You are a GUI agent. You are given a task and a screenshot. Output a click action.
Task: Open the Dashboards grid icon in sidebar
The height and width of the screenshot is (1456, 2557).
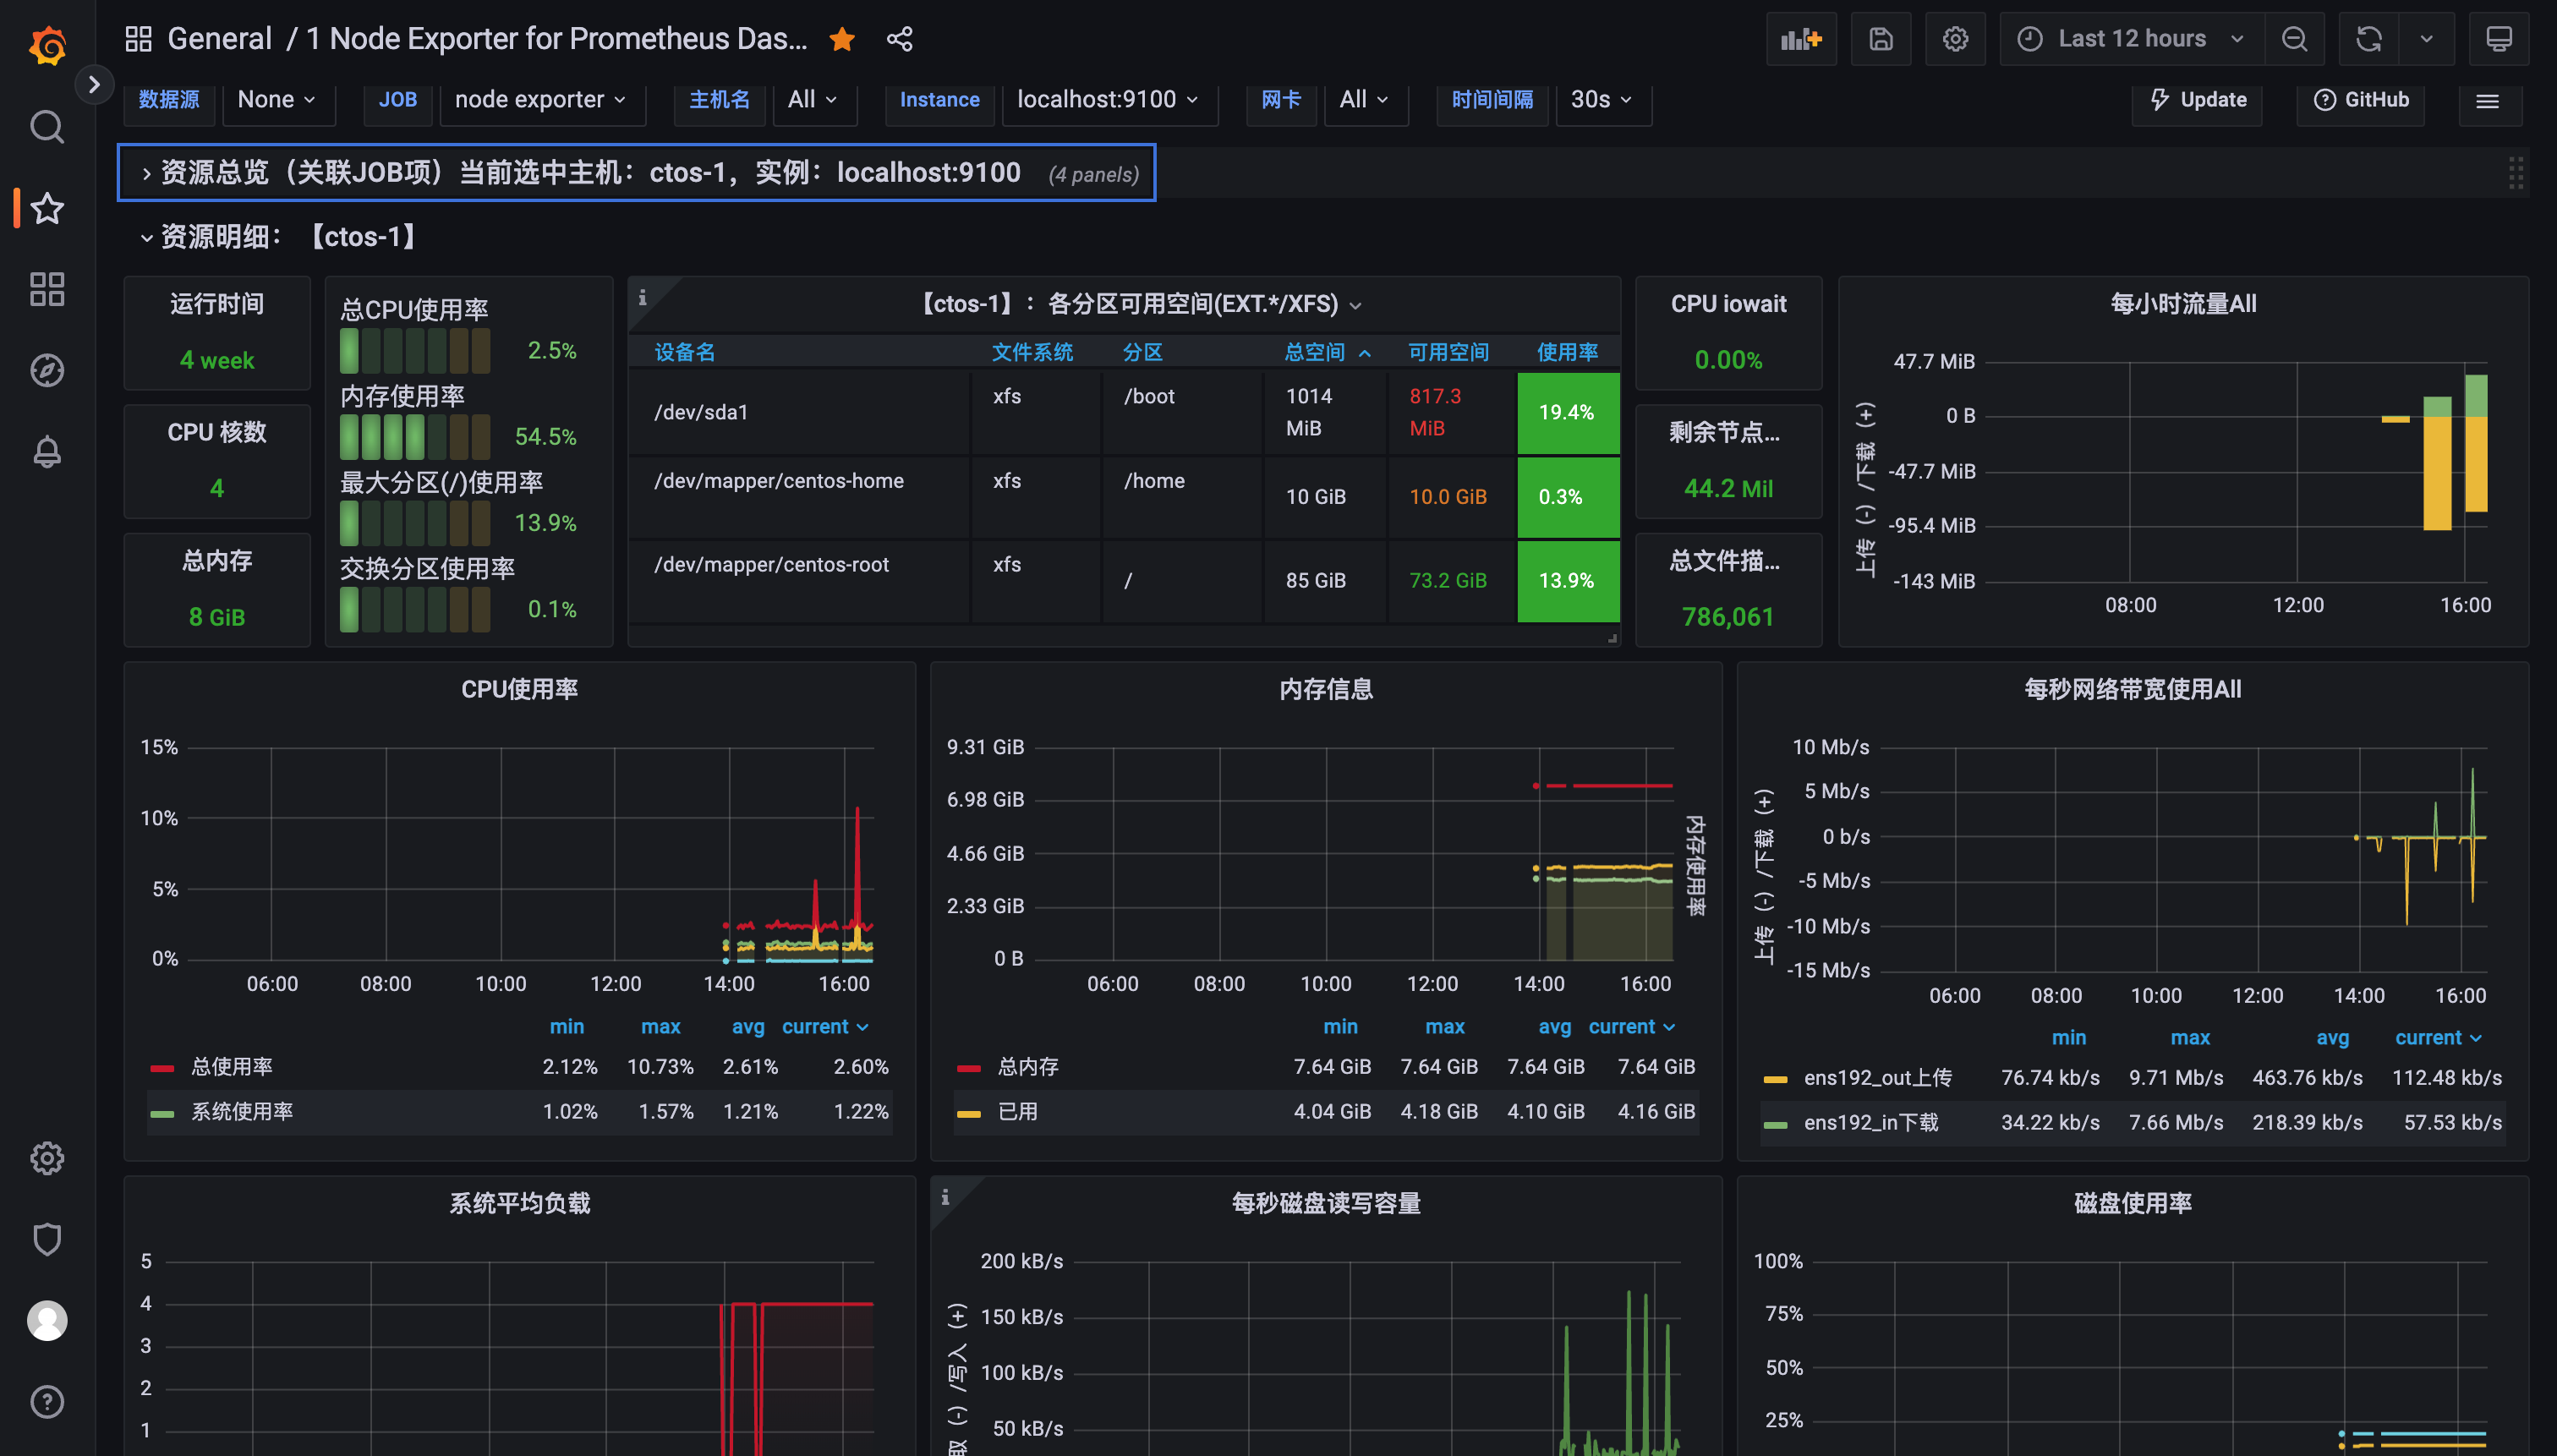(47, 289)
